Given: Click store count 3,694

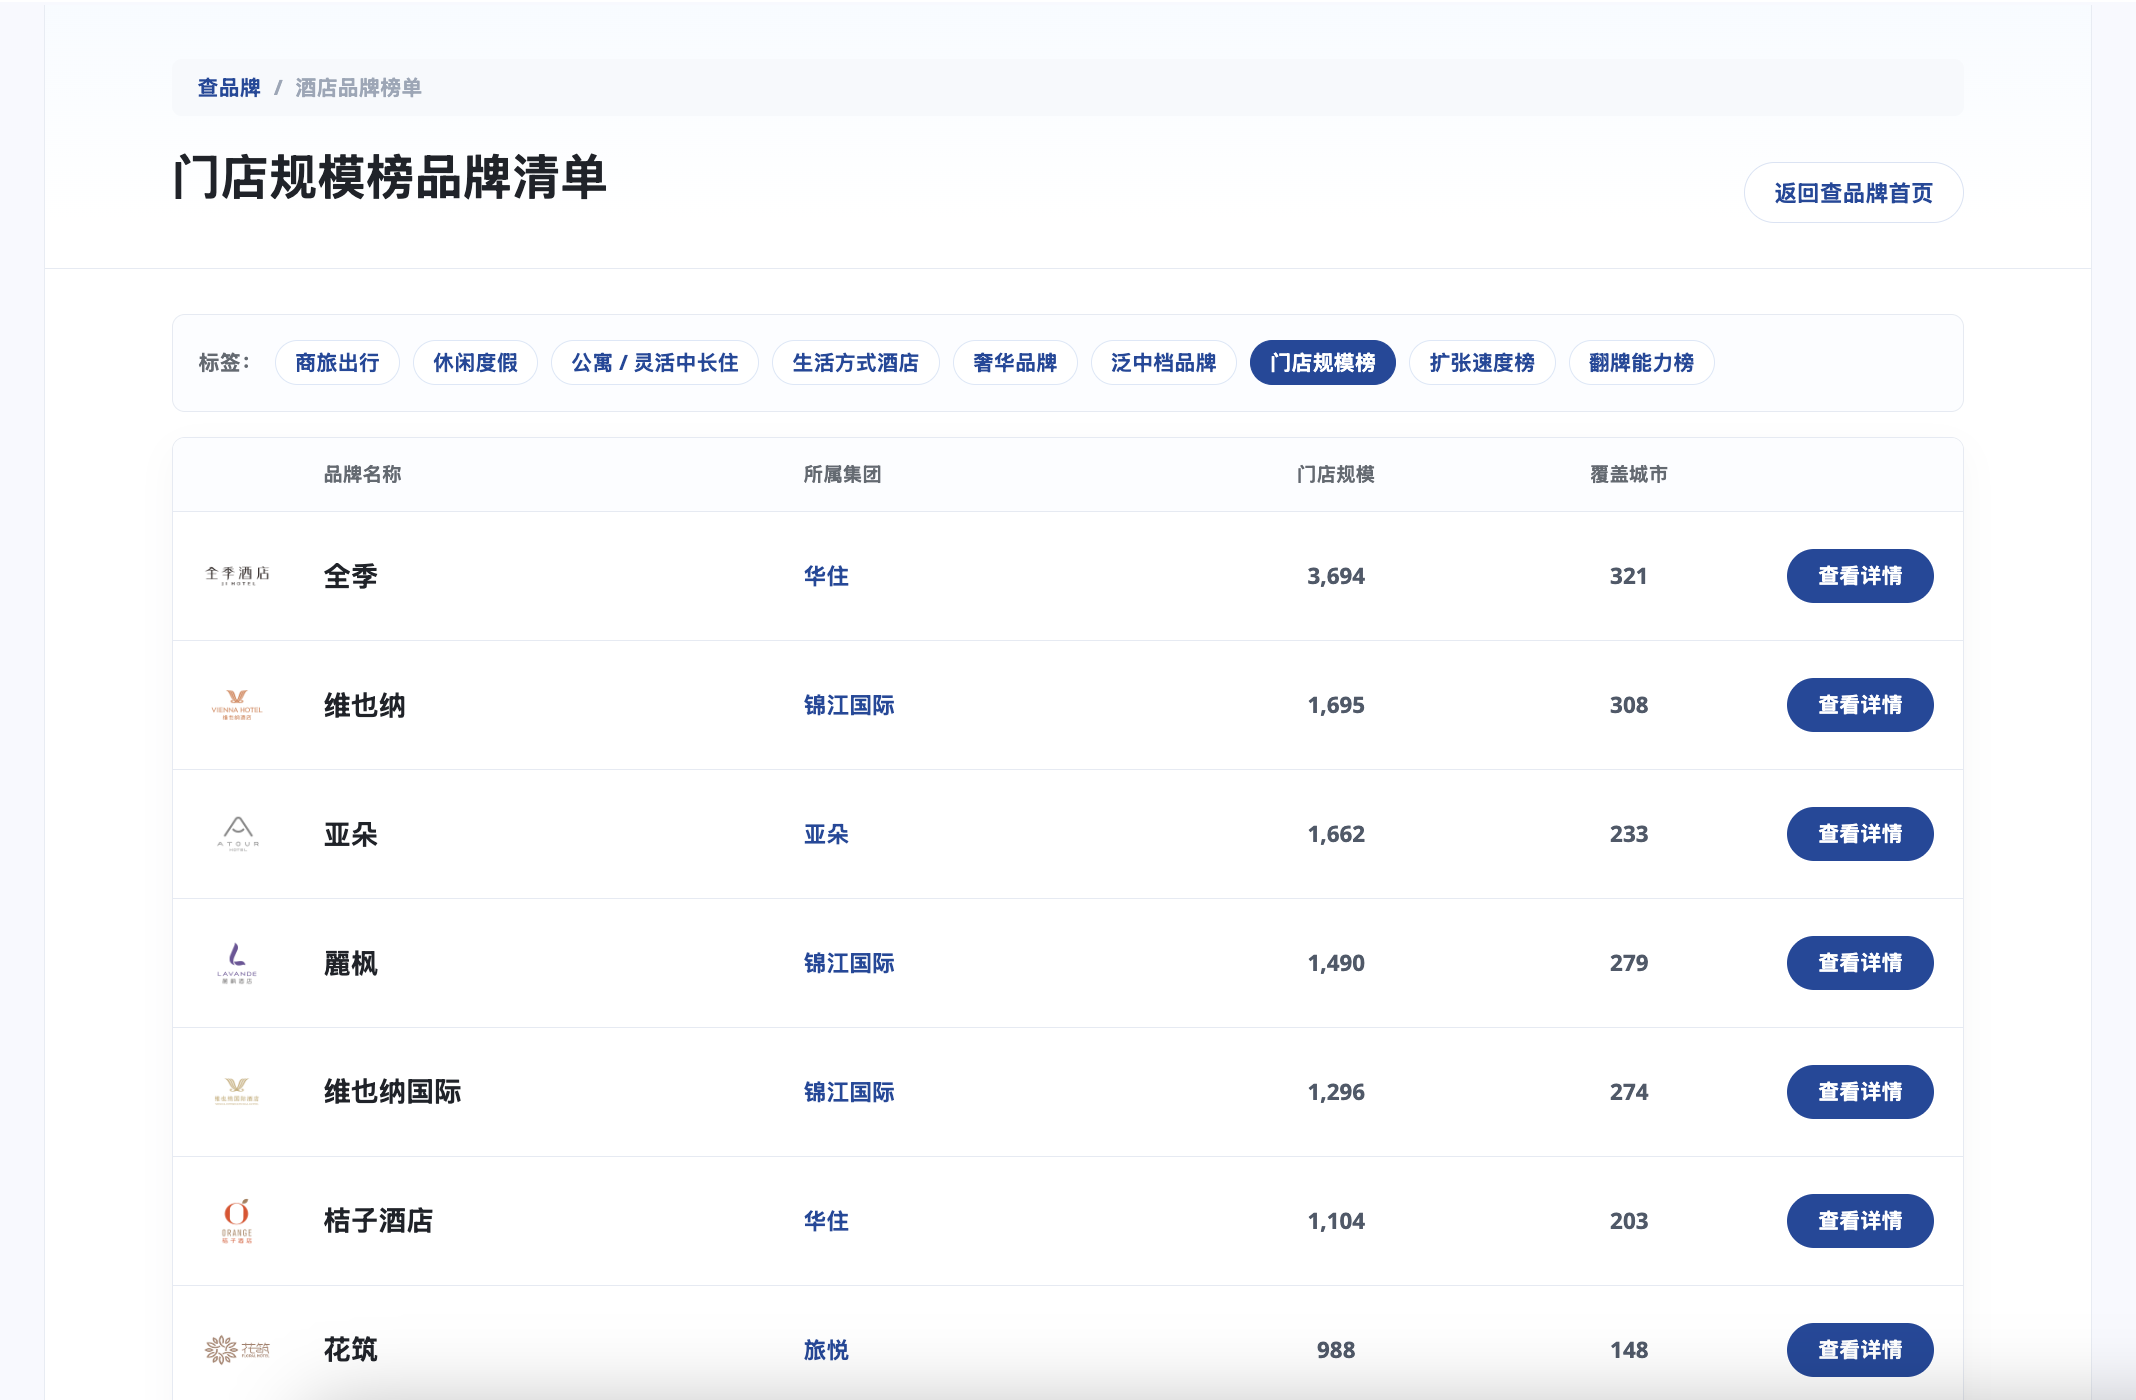Looking at the screenshot, I should (1336, 576).
